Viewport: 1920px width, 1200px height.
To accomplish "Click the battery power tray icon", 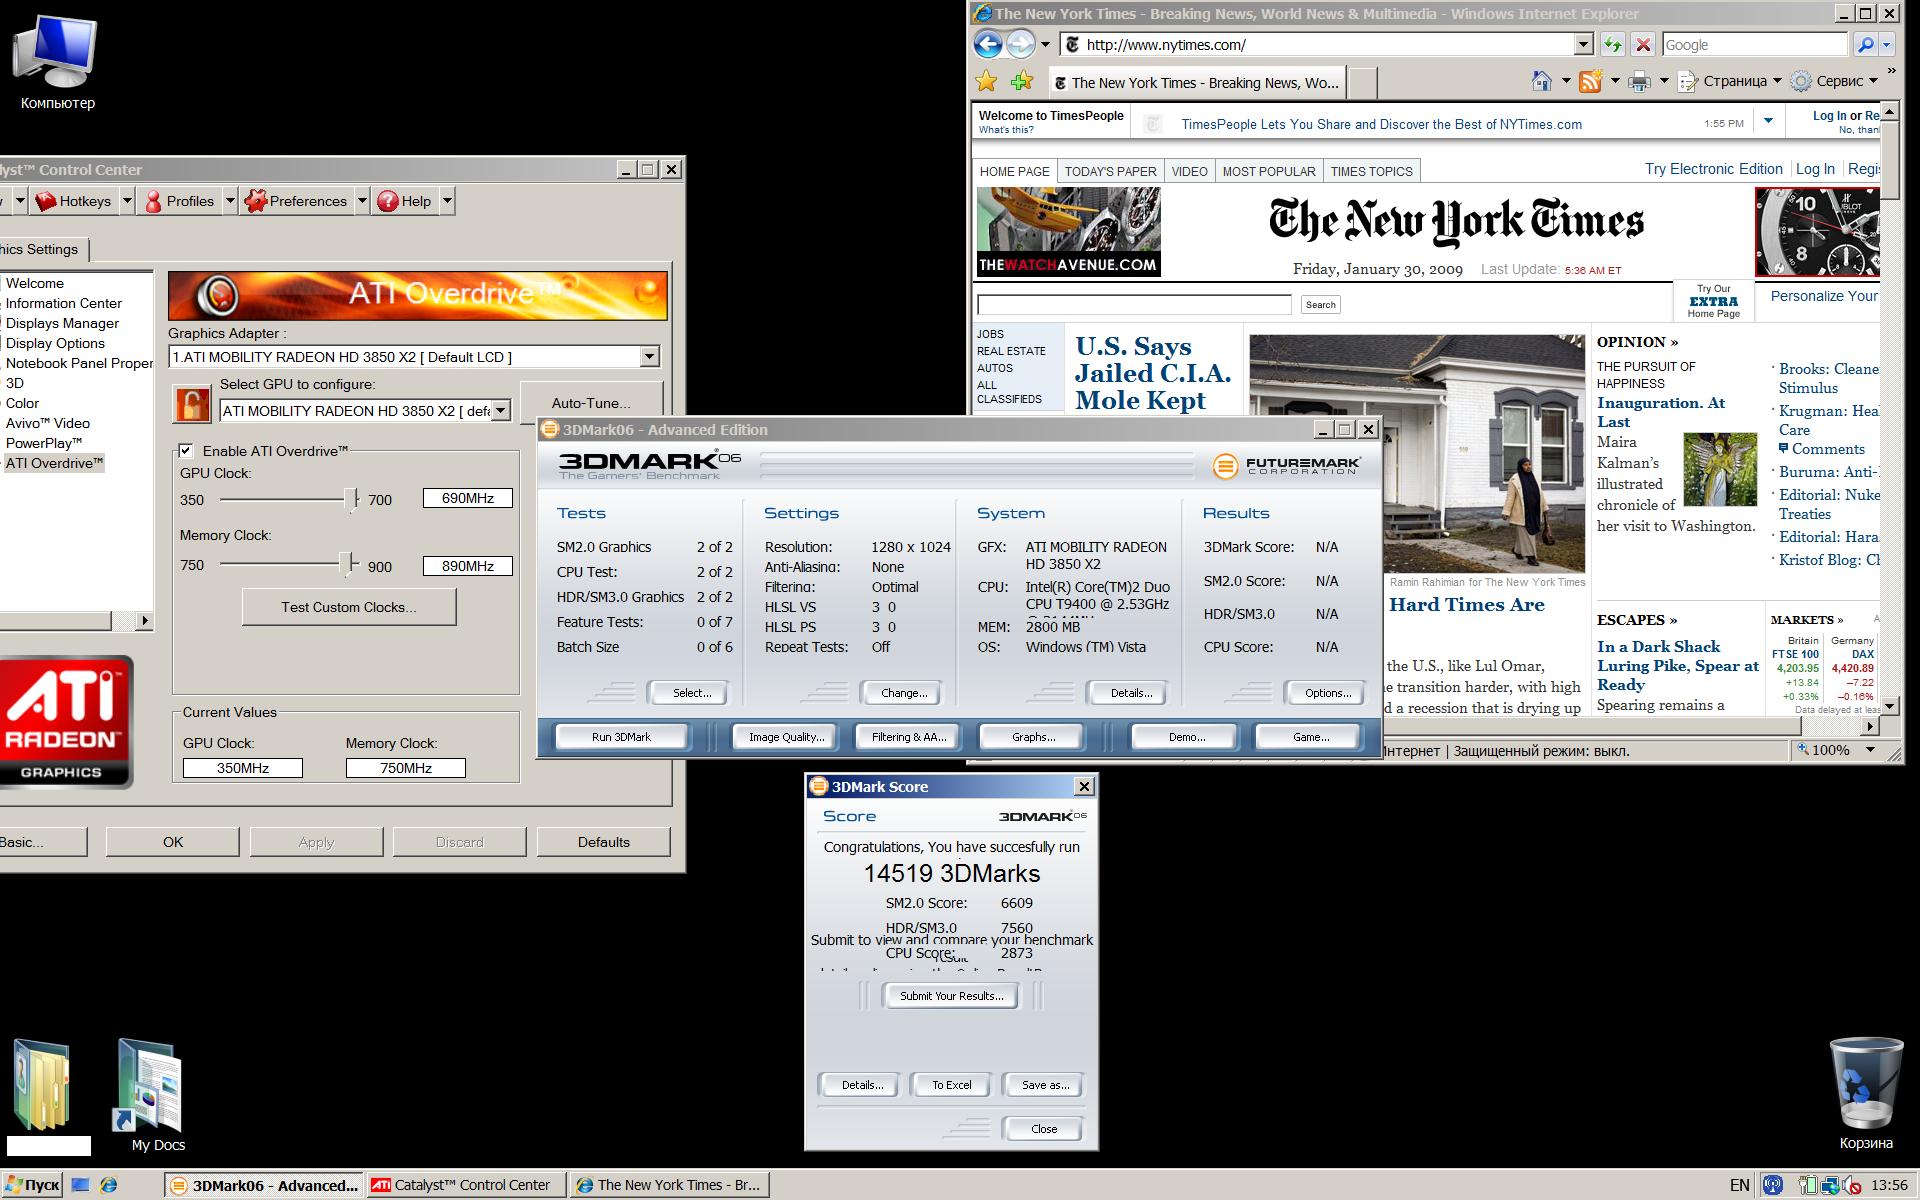I will click(x=1808, y=1185).
